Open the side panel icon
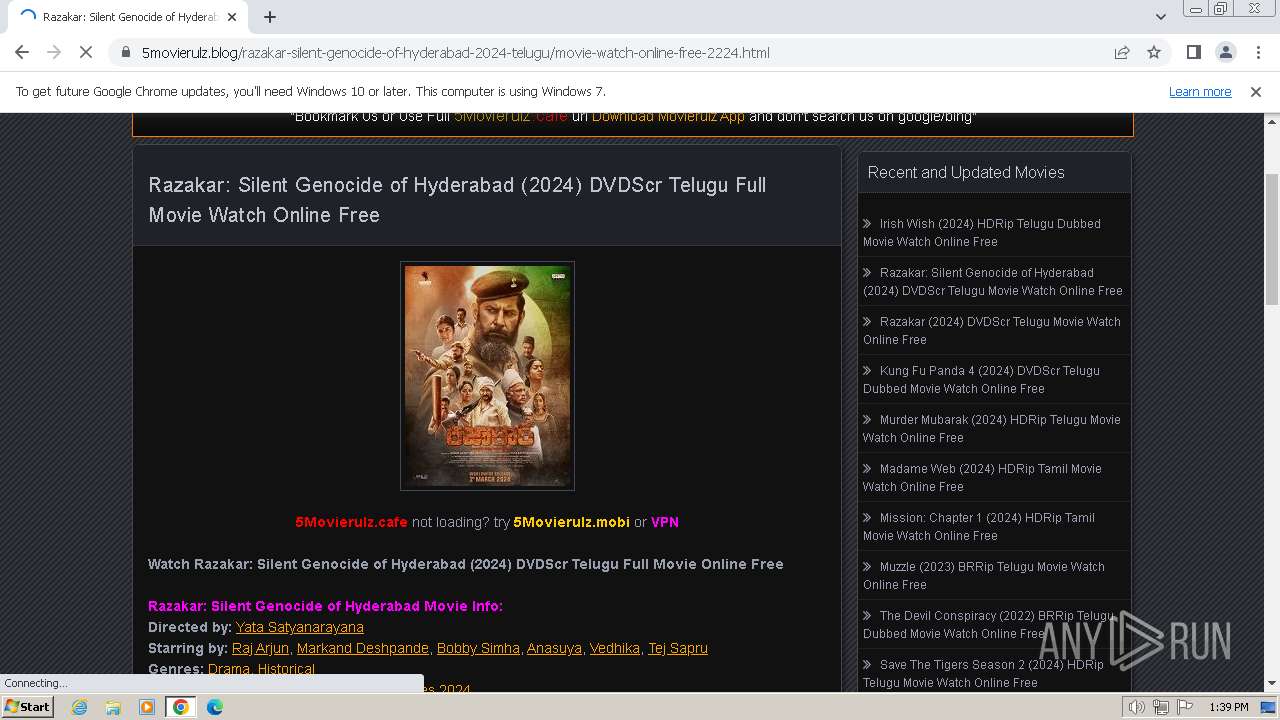The width and height of the screenshot is (1280, 720). point(1194,52)
